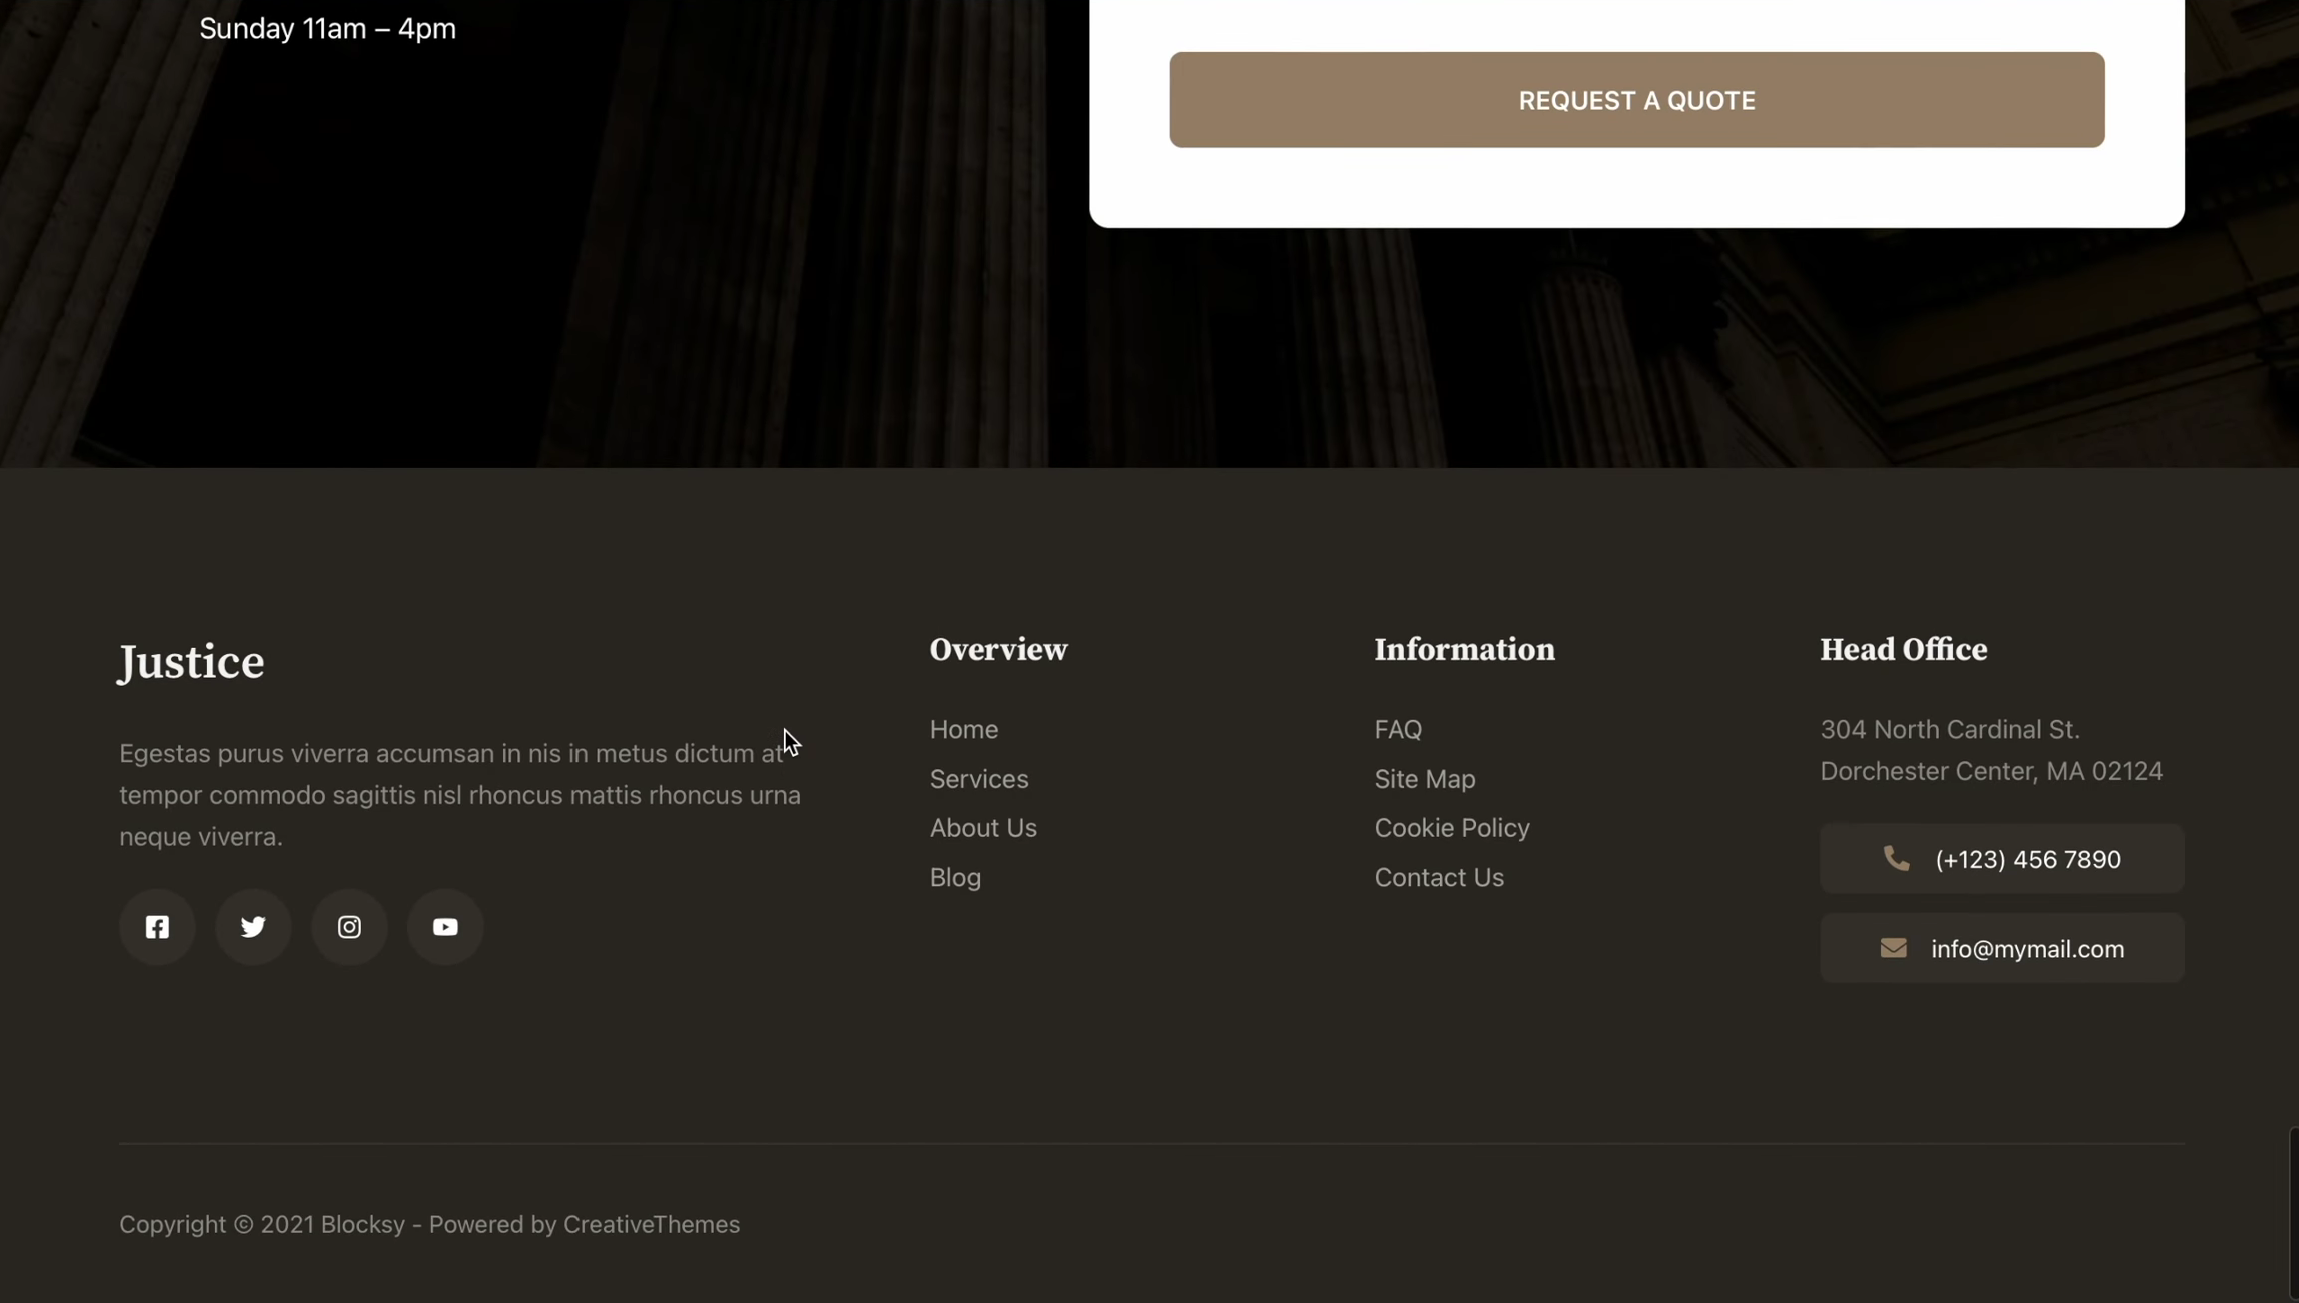Open the YouTube social icon

(x=444, y=926)
